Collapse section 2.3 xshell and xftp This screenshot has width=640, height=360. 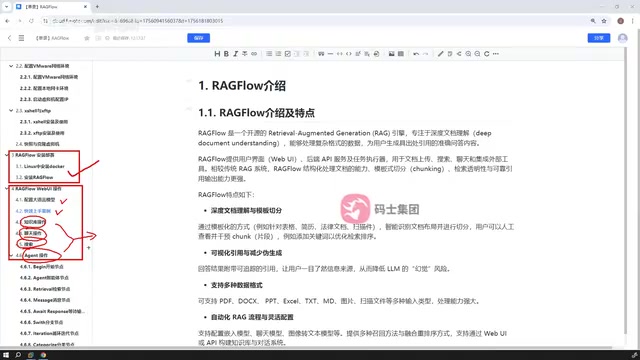click(x=11, y=110)
